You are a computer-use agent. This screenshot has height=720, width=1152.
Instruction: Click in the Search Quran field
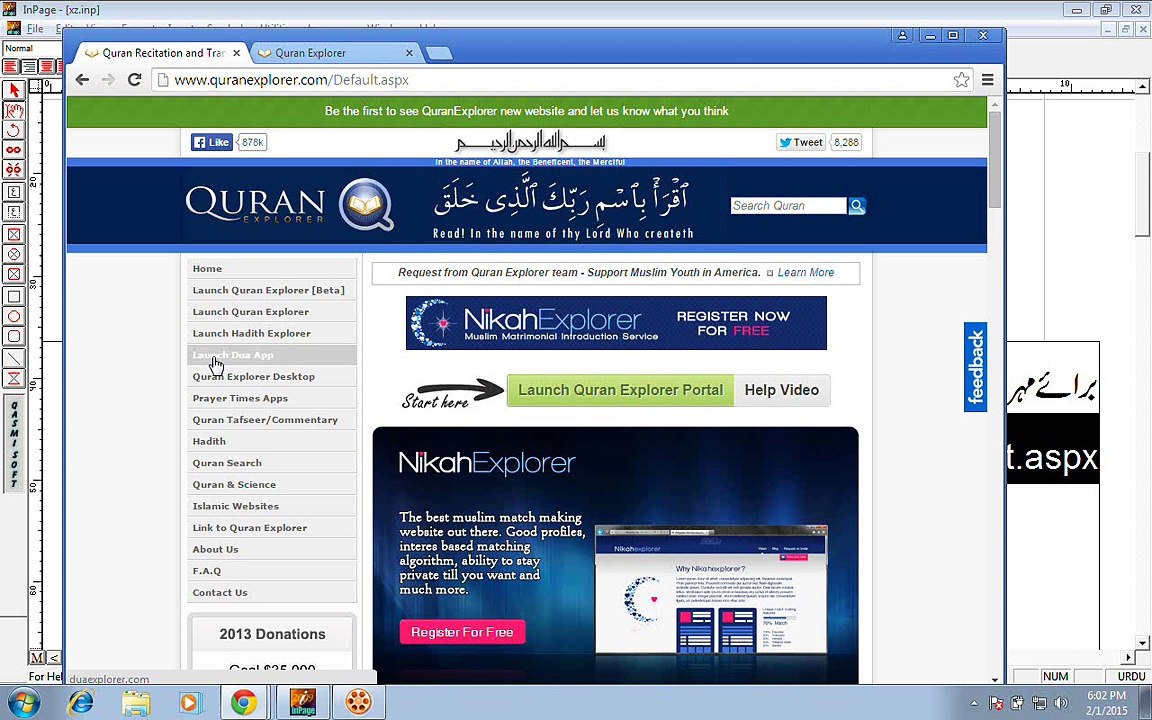tap(788, 206)
